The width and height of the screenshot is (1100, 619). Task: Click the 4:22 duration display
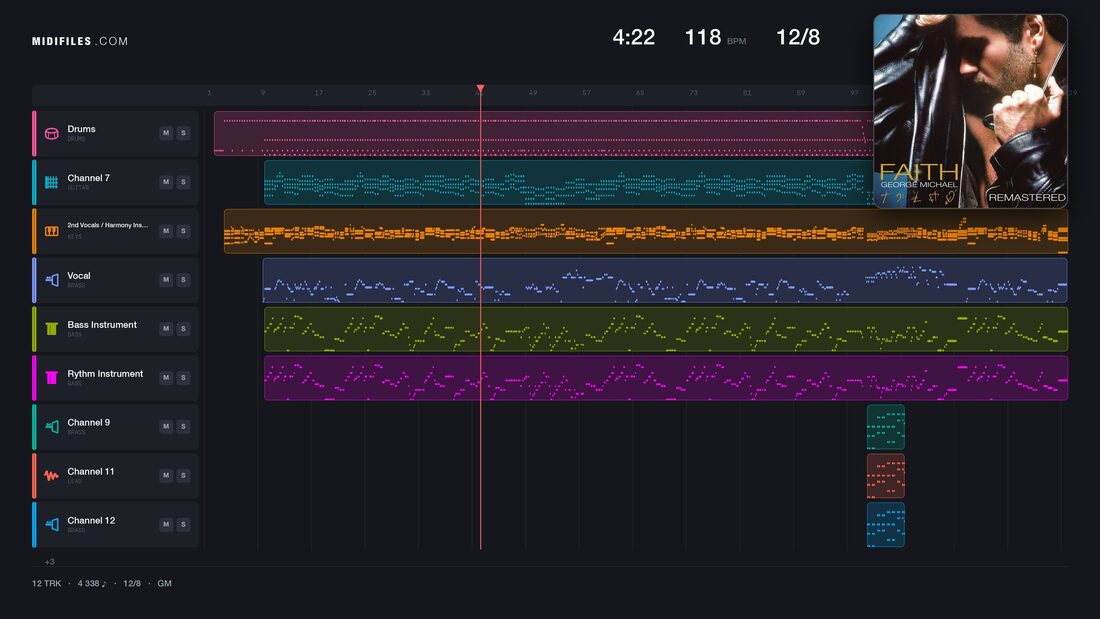[x=633, y=37]
